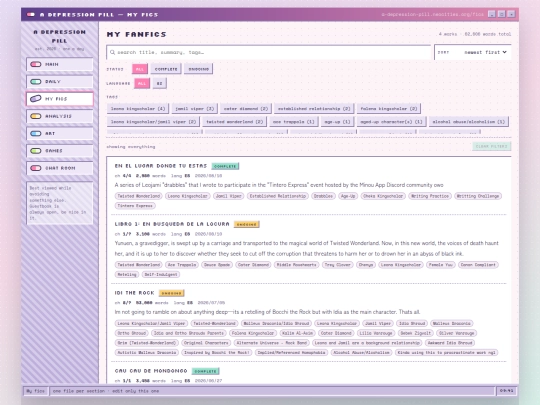Image resolution: width=540 pixels, height=405 pixels.
Task: Click the Canon Compliant tag pill
Action: click(478, 265)
